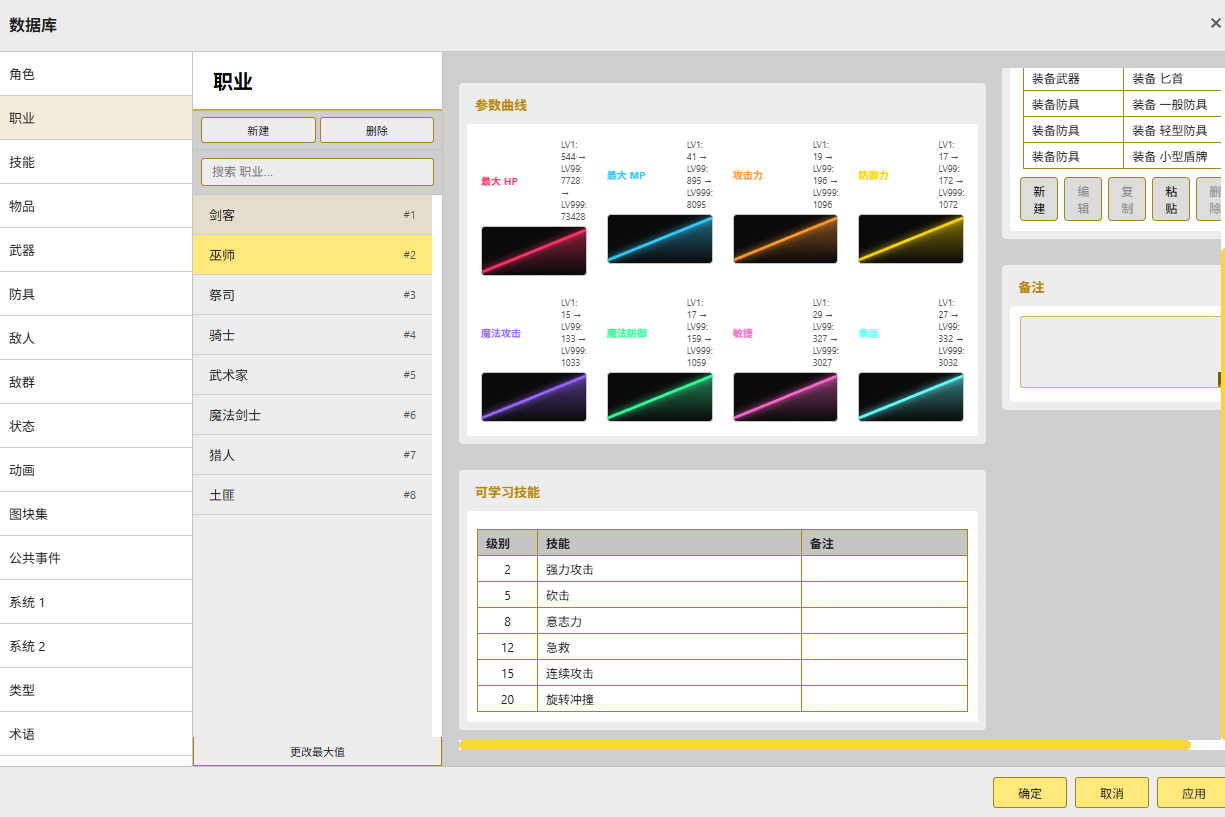Select trait row 装备 一般防具
The width and height of the screenshot is (1225, 817).
pyautogui.click(x=1122, y=104)
